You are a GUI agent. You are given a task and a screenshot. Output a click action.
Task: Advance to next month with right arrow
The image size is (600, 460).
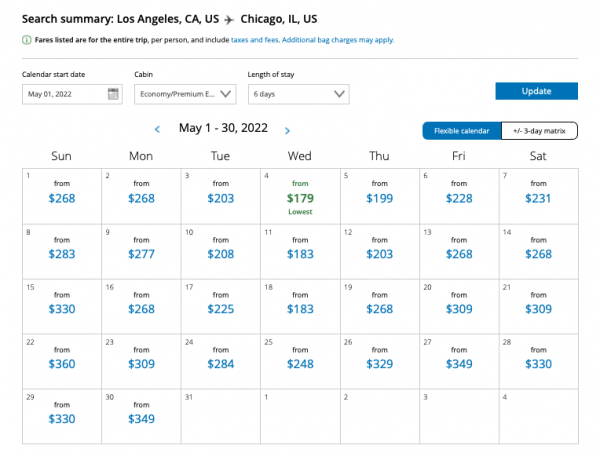pyautogui.click(x=288, y=130)
